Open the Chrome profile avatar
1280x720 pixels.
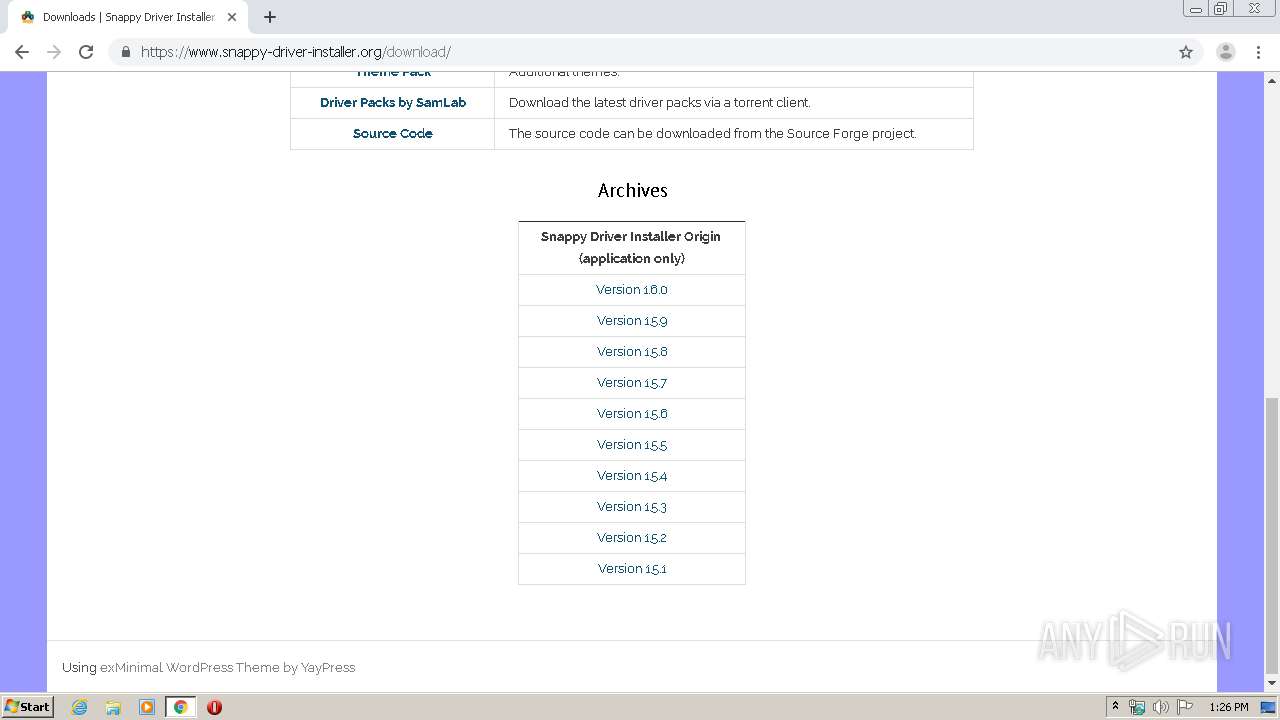(x=1226, y=52)
